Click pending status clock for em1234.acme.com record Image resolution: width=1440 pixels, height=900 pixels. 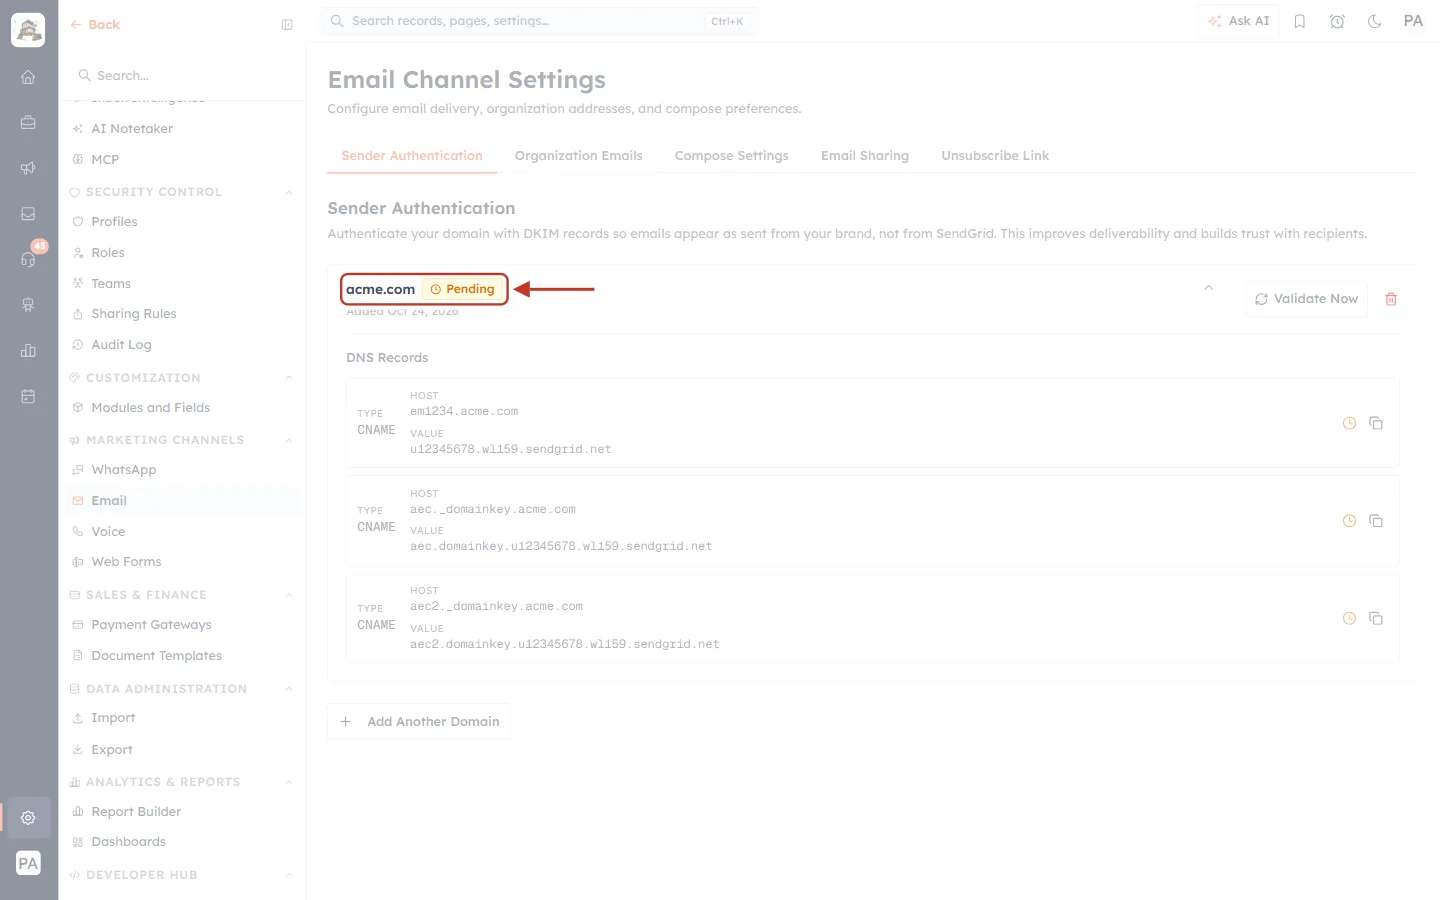click(1349, 423)
